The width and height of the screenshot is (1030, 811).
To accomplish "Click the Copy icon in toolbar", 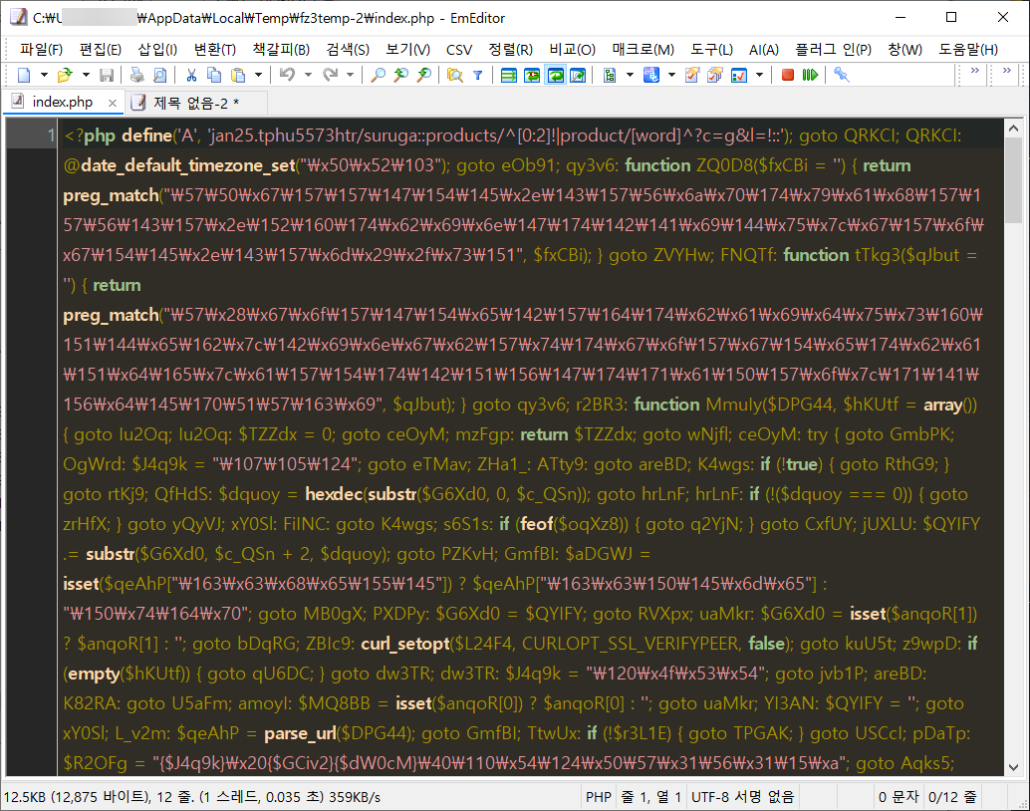I will coord(214,75).
